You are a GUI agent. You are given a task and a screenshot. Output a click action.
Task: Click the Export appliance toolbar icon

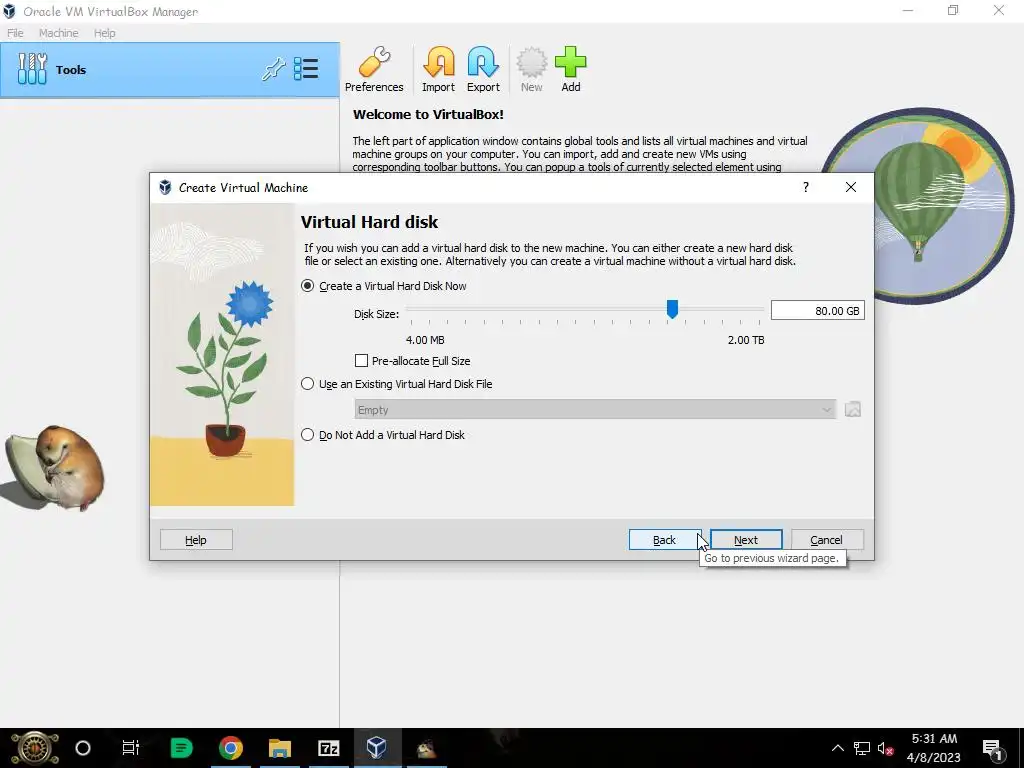point(483,70)
